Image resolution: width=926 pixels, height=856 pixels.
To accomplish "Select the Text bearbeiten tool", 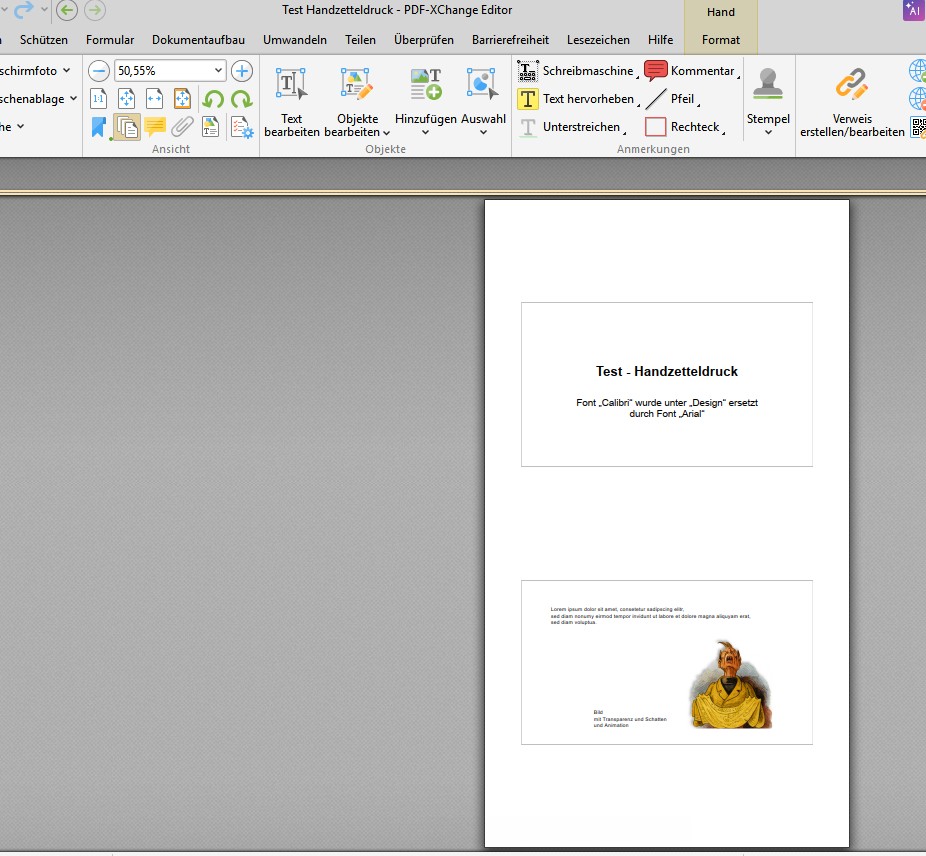I will (292, 102).
